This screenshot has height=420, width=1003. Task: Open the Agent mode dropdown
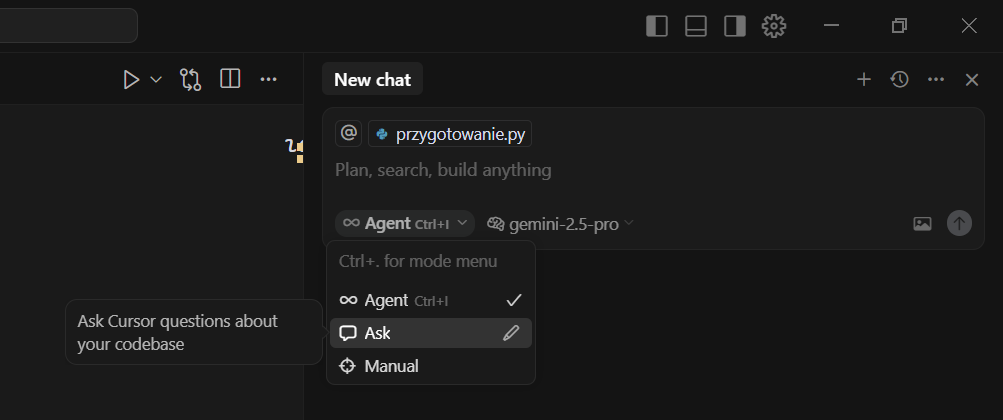tap(405, 223)
